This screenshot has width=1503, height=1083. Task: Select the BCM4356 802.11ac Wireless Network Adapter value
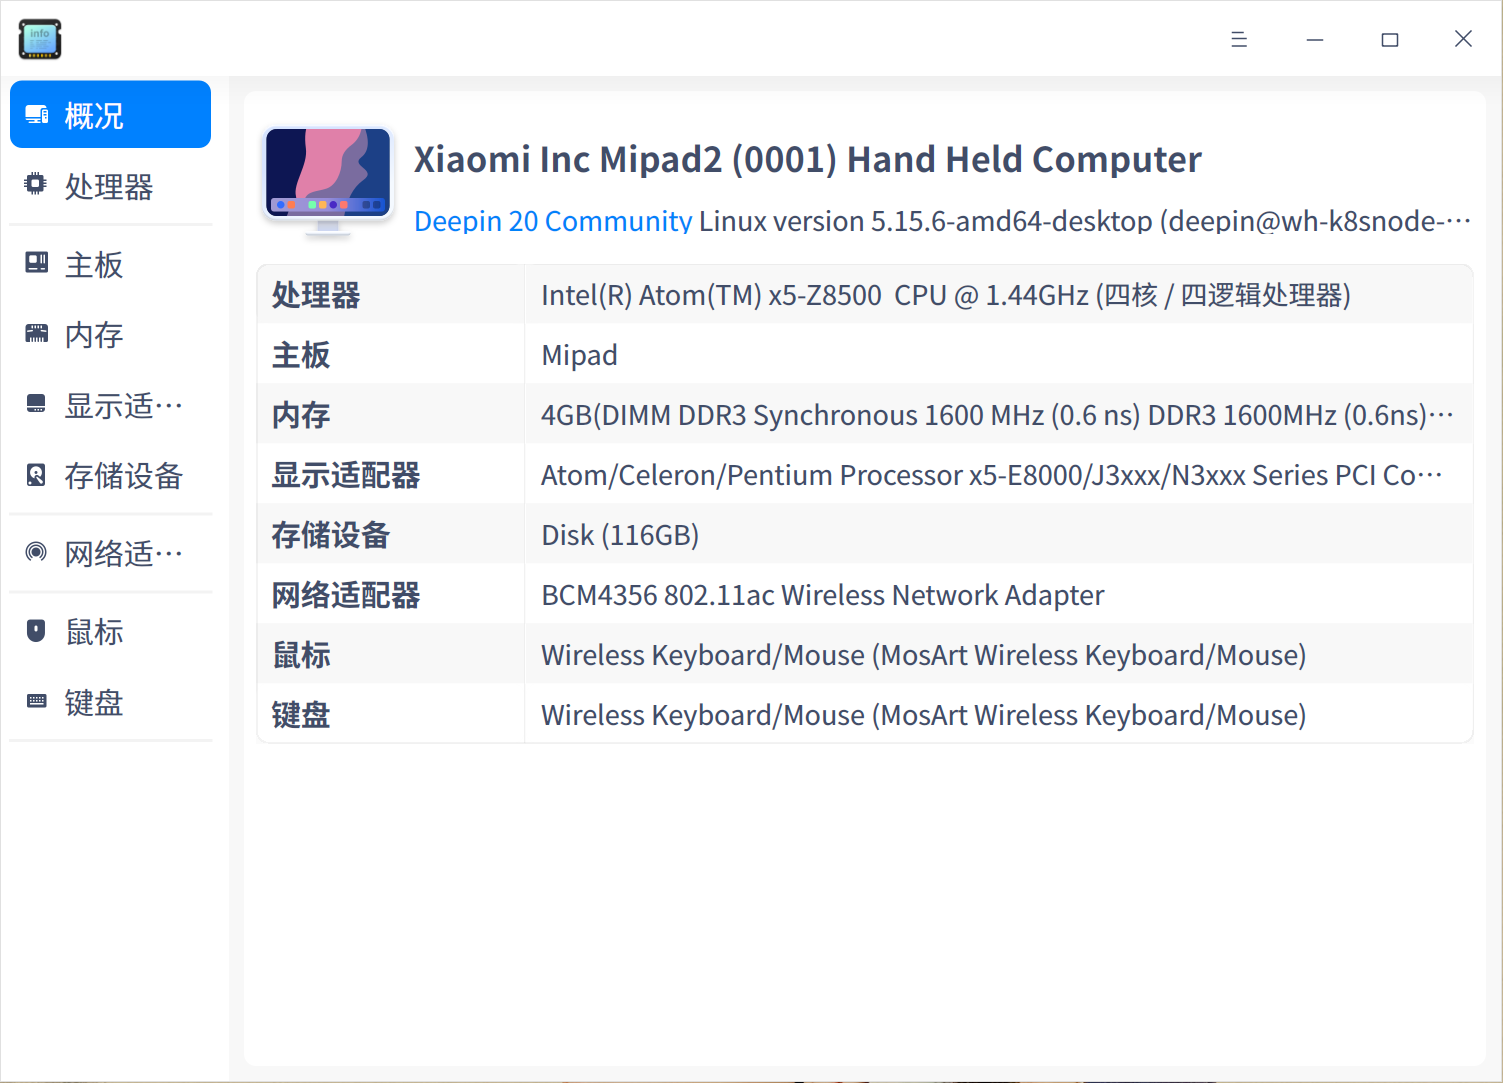tap(823, 595)
